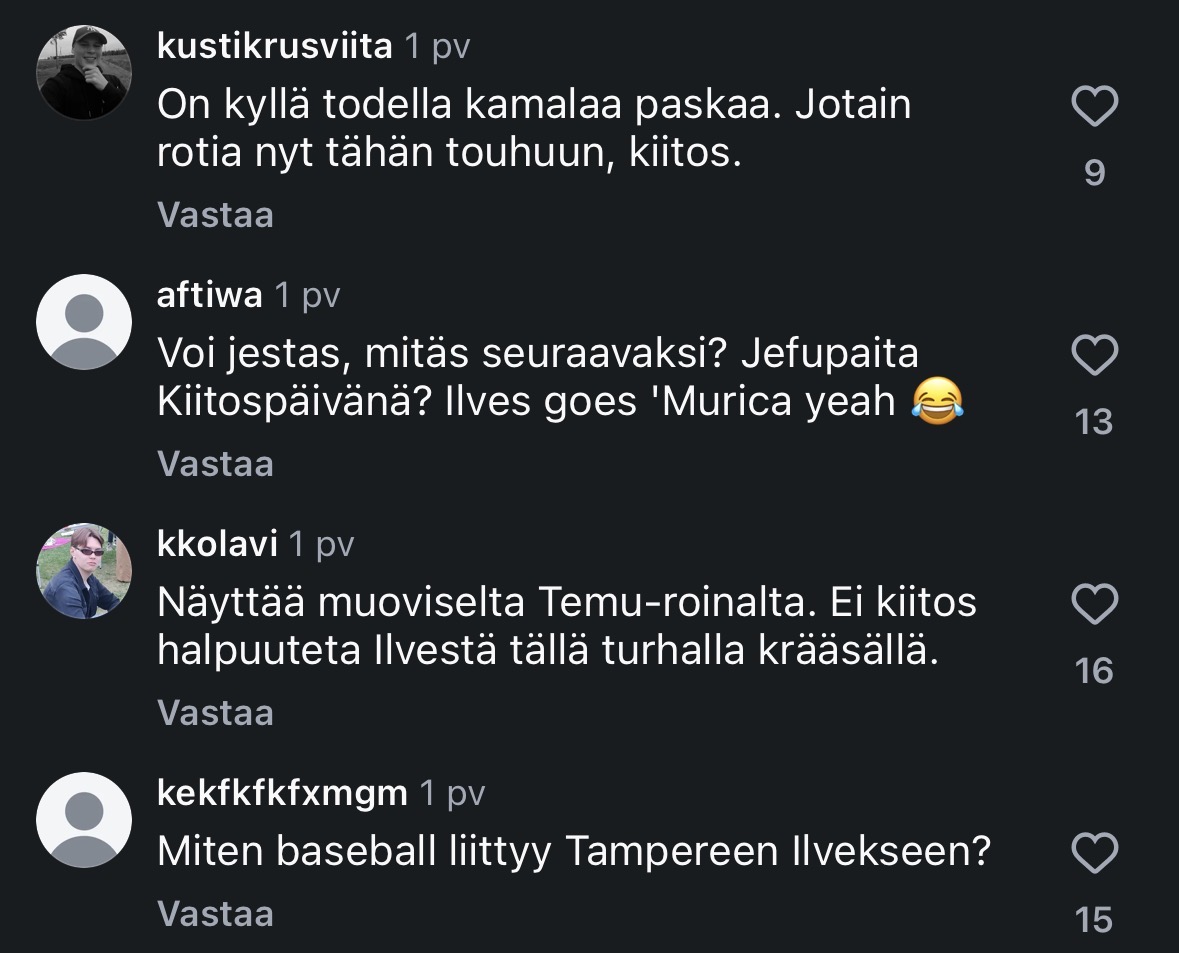This screenshot has height=953, width=1179.
Task: Tap kekfkfkfxmgm's grey avatar
Action: pos(84,820)
